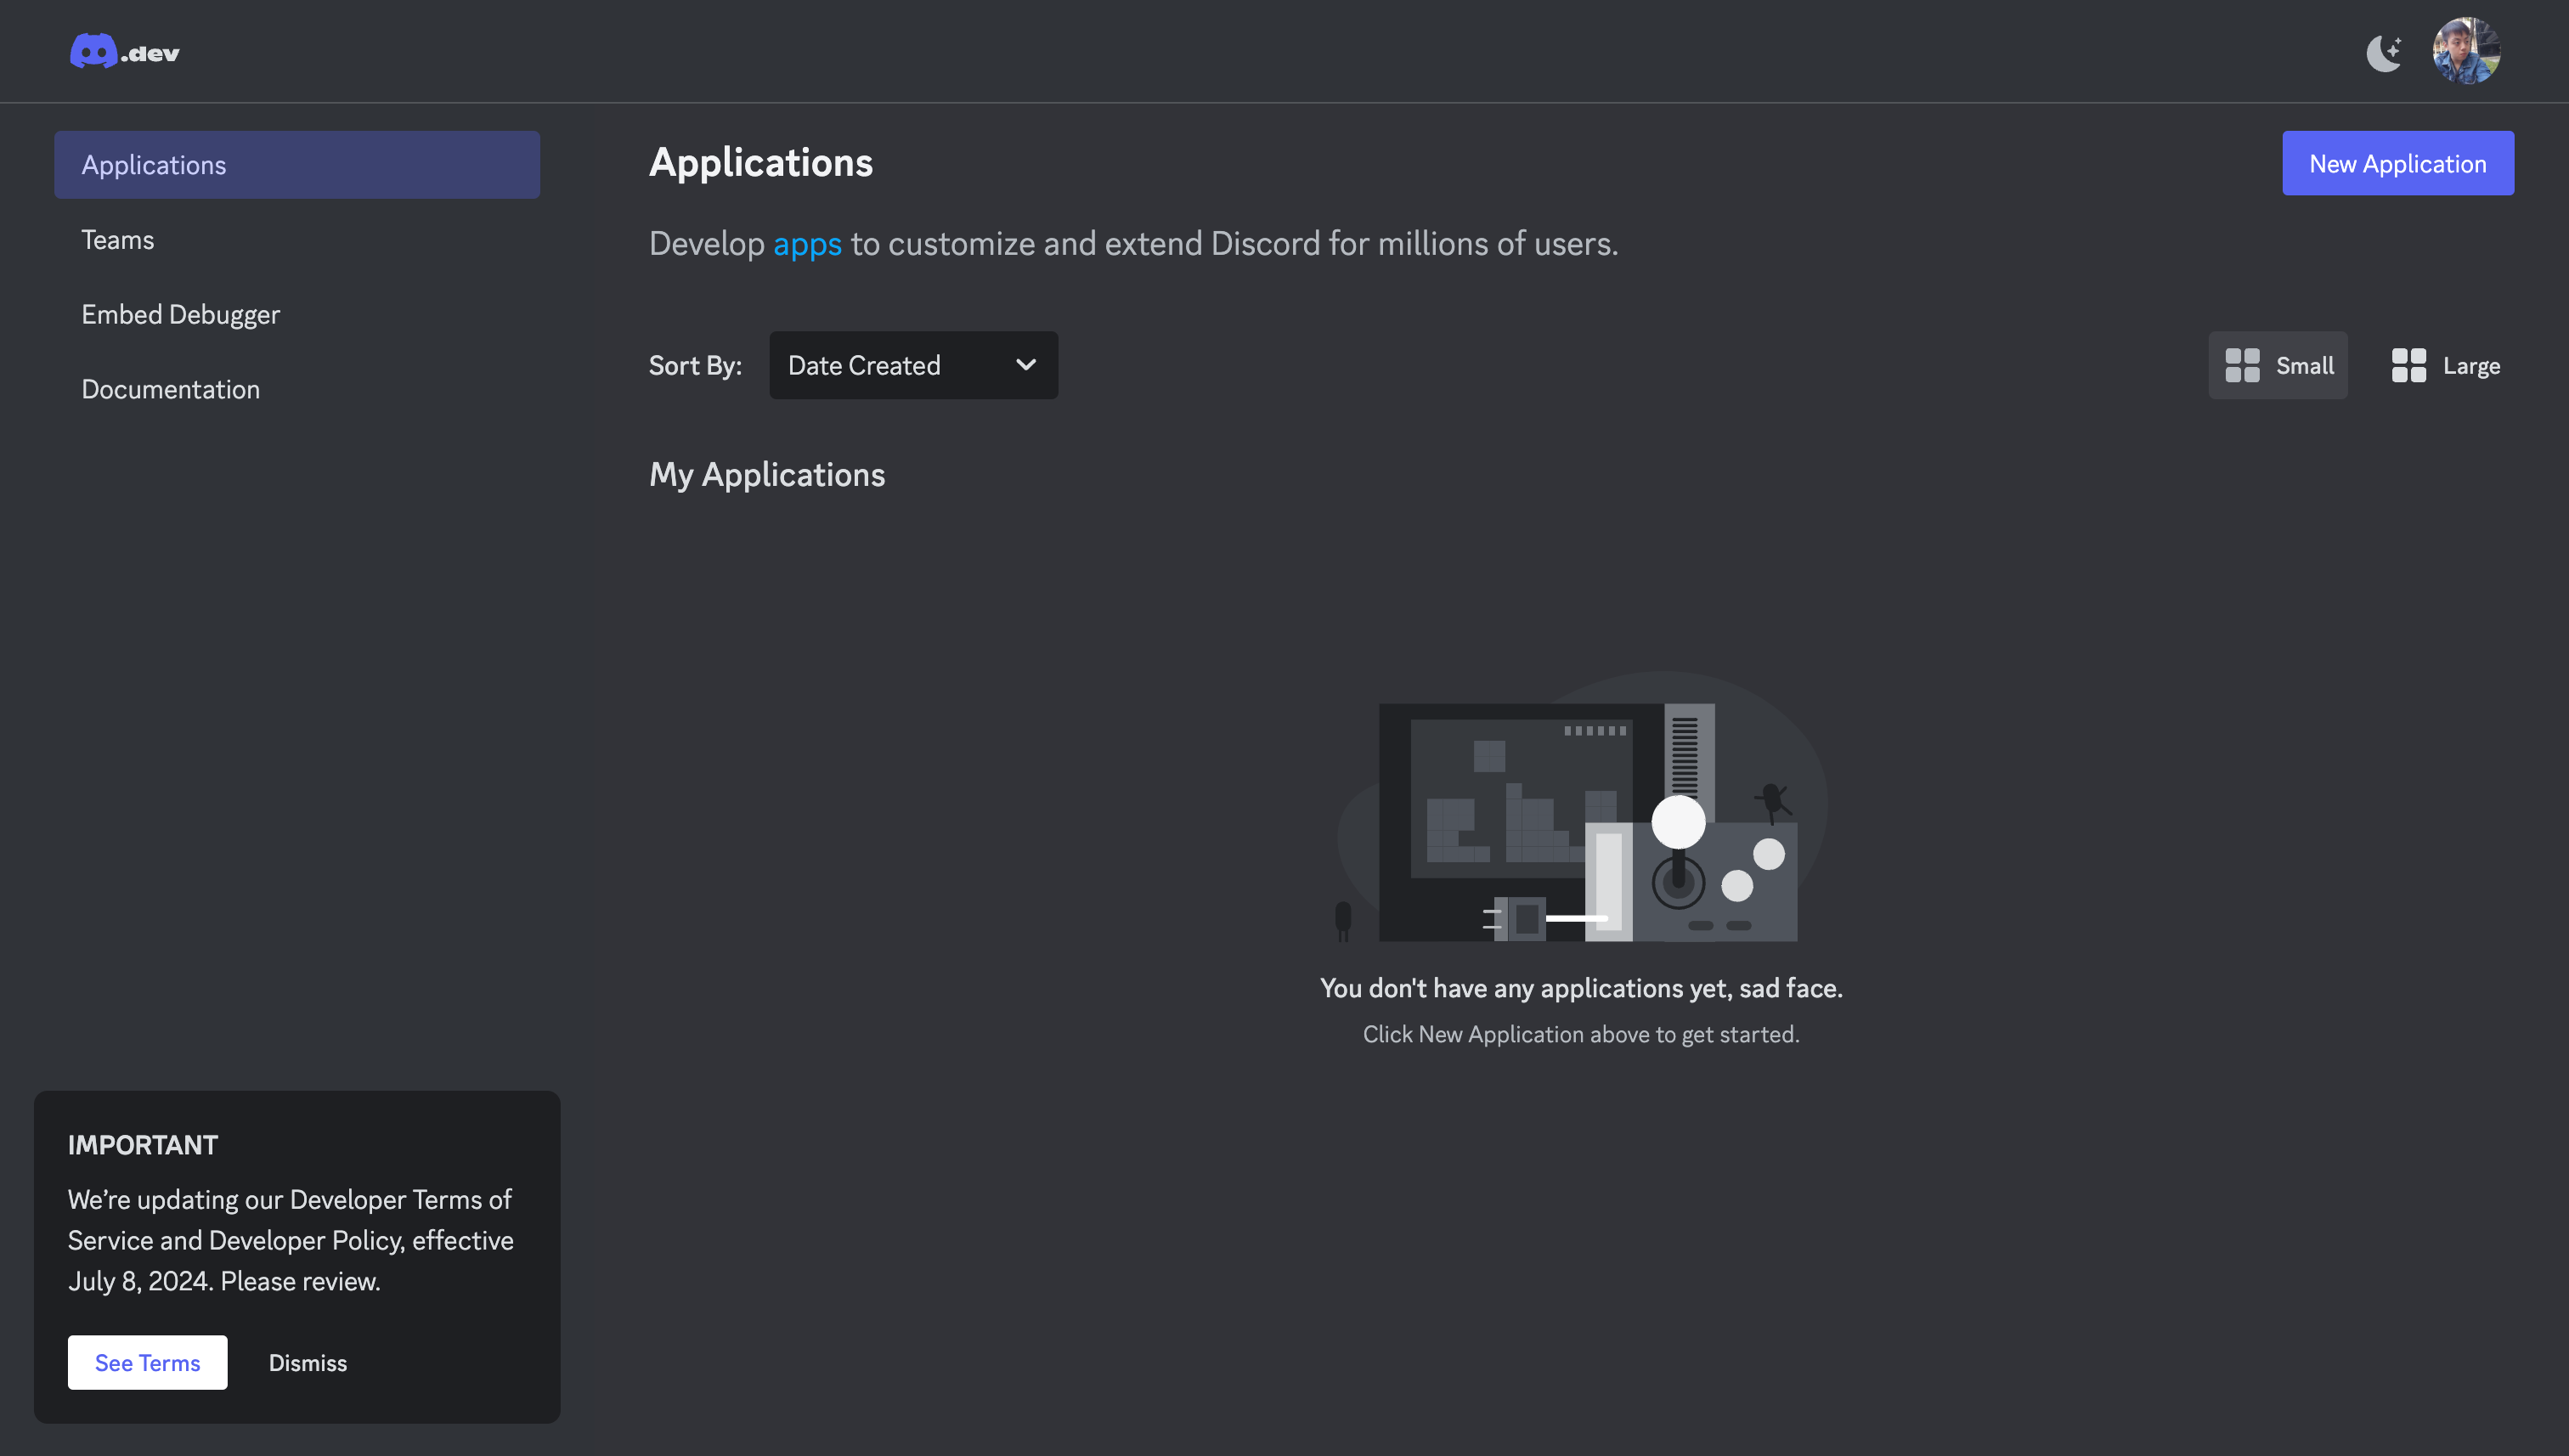Click the 'Sort By:' label
Image resolution: width=2569 pixels, height=1456 pixels.
pyautogui.click(x=695, y=365)
